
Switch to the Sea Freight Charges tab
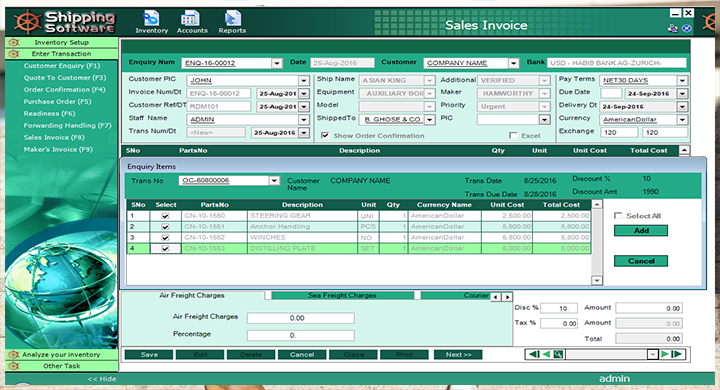pos(342,295)
